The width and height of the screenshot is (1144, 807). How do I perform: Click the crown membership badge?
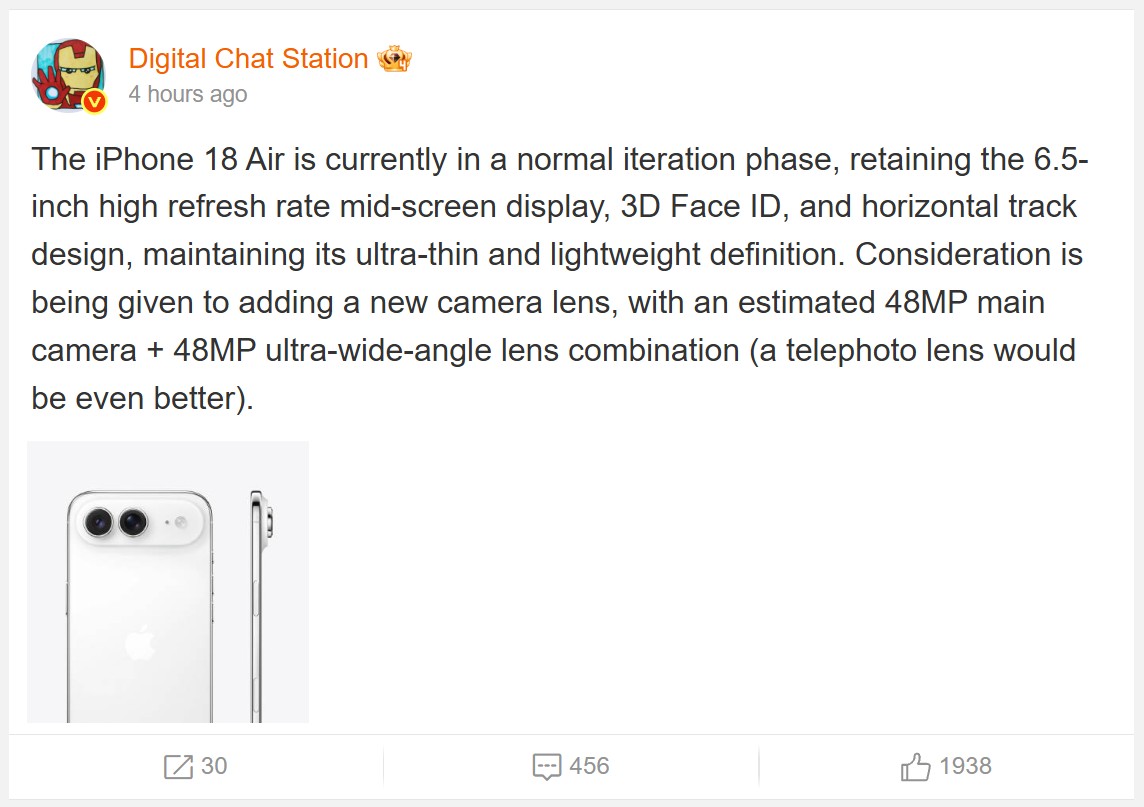click(394, 59)
